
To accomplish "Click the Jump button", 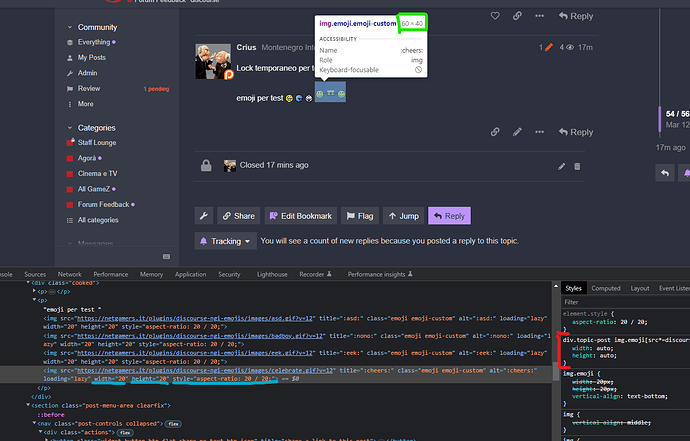I will pyautogui.click(x=404, y=216).
